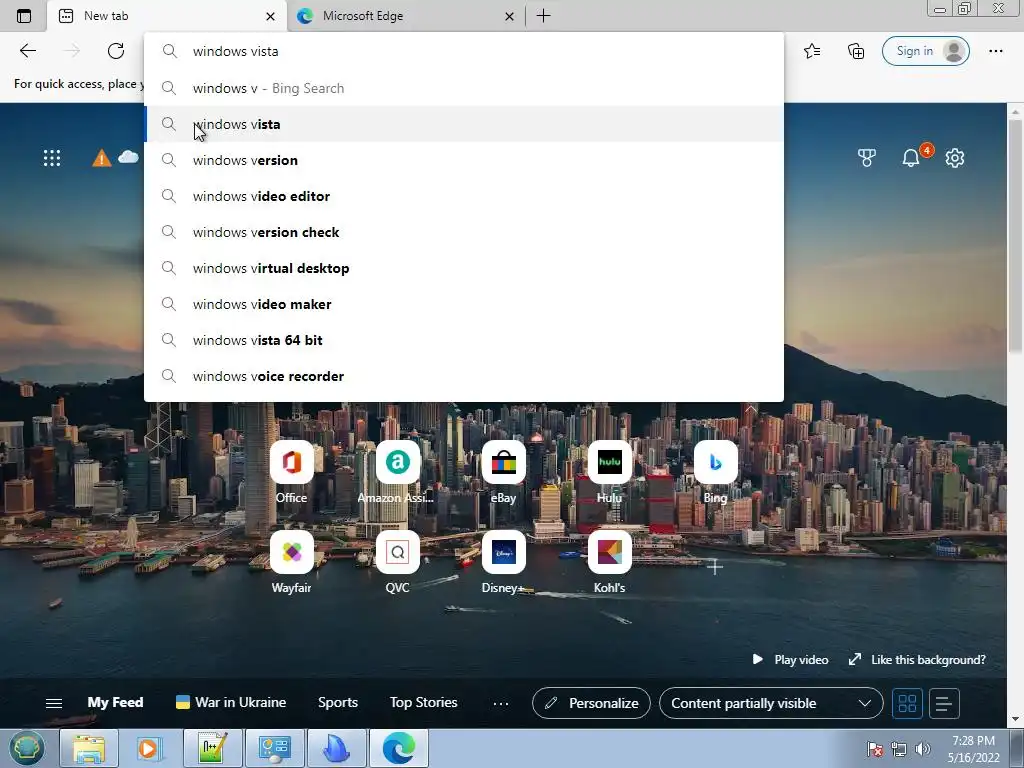Open the Windows Start orb
Image resolution: width=1024 pixels, height=768 pixels.
(26, 748)
